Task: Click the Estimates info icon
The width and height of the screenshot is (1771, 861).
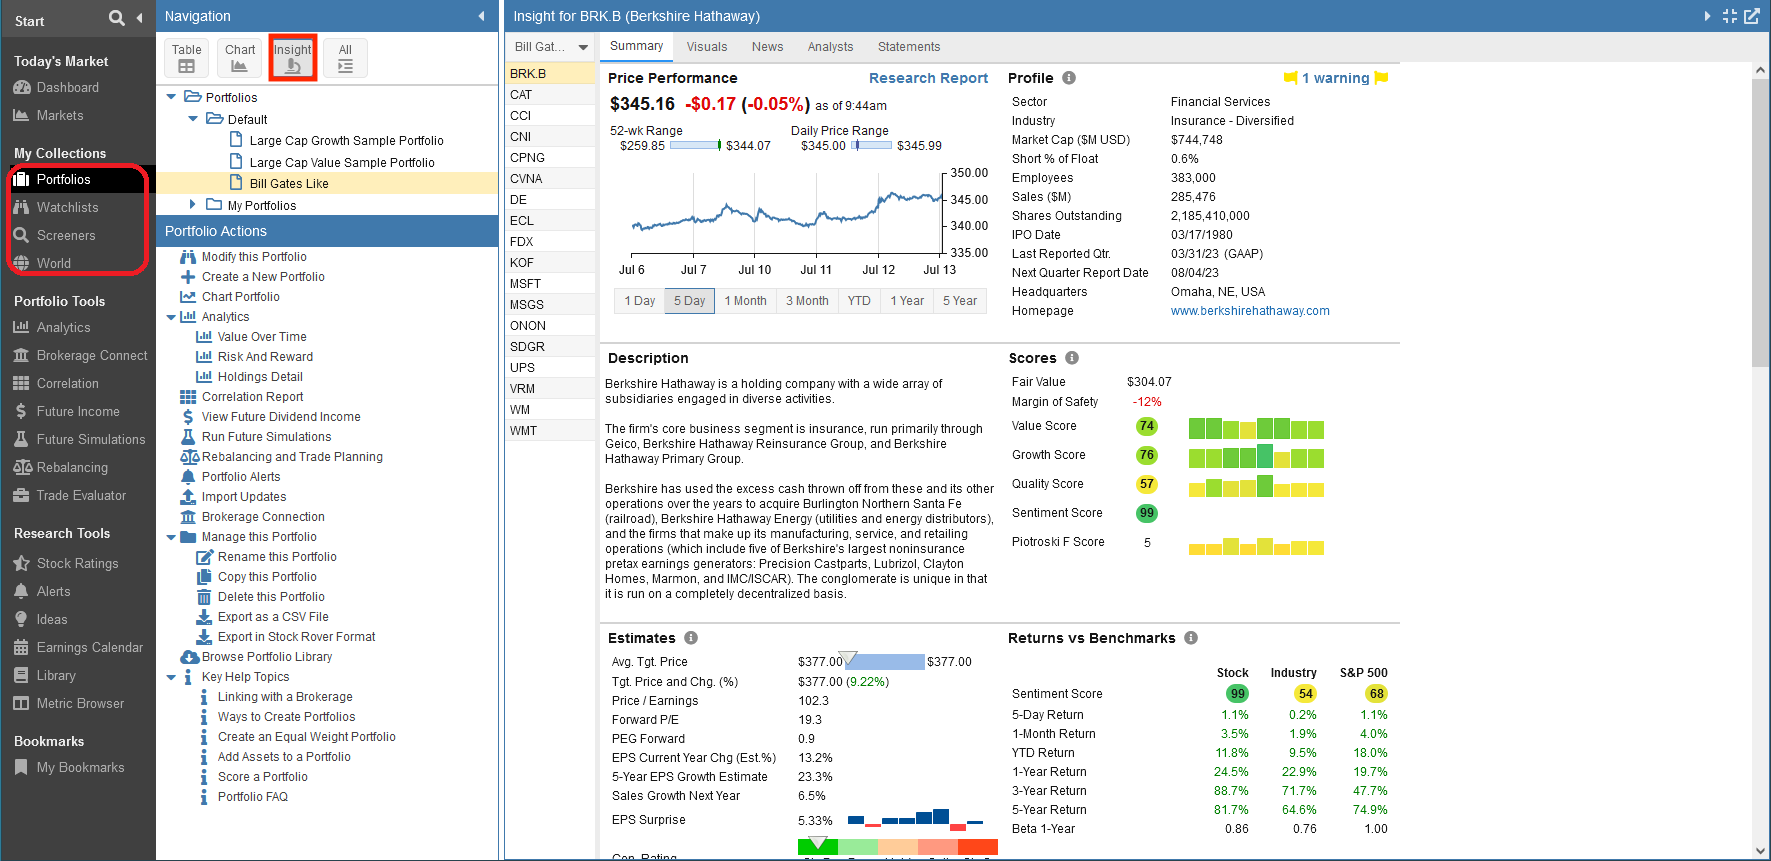Action: pos(691,638)
